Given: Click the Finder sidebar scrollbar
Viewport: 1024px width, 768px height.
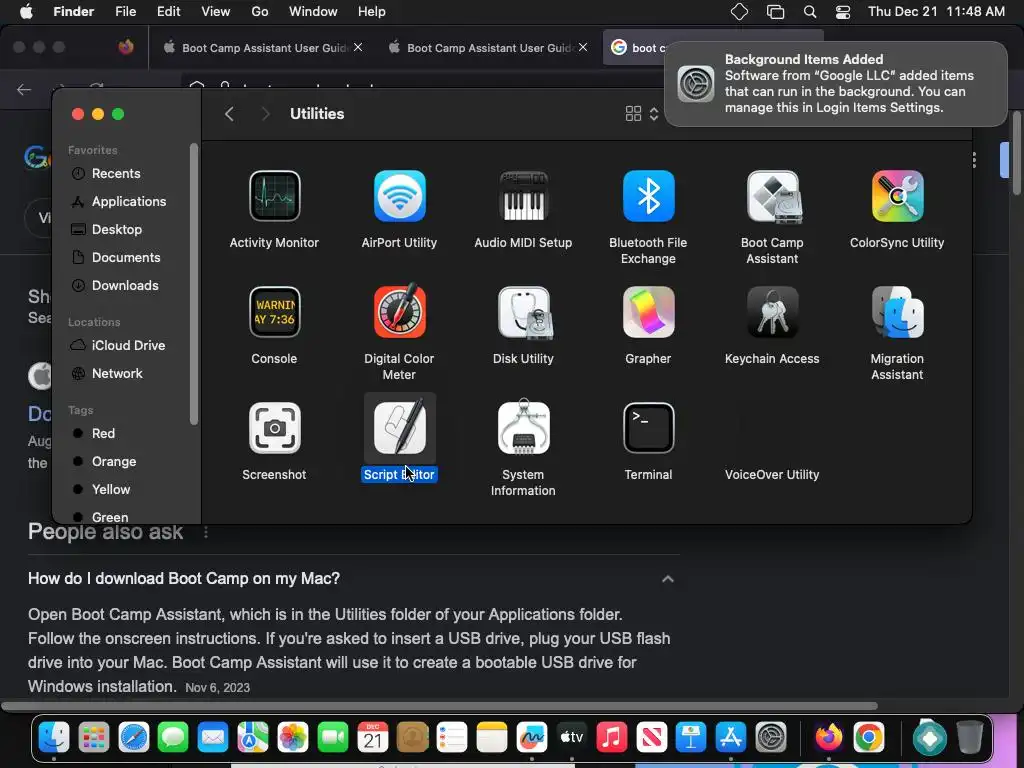Looking at the screenshot, I should (x=193, y=284).
